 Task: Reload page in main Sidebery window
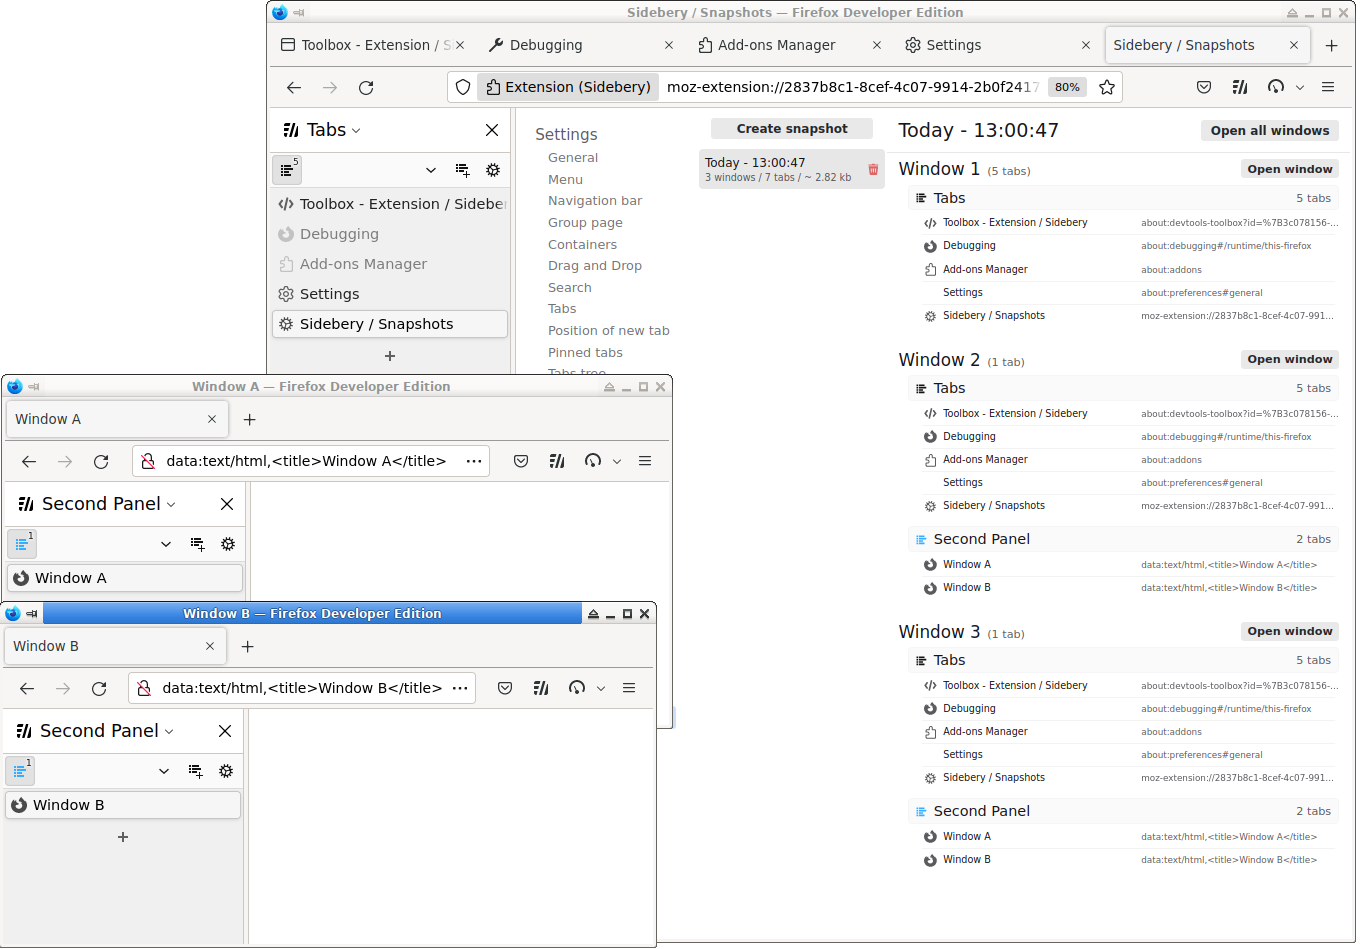(x=366, y=88)
